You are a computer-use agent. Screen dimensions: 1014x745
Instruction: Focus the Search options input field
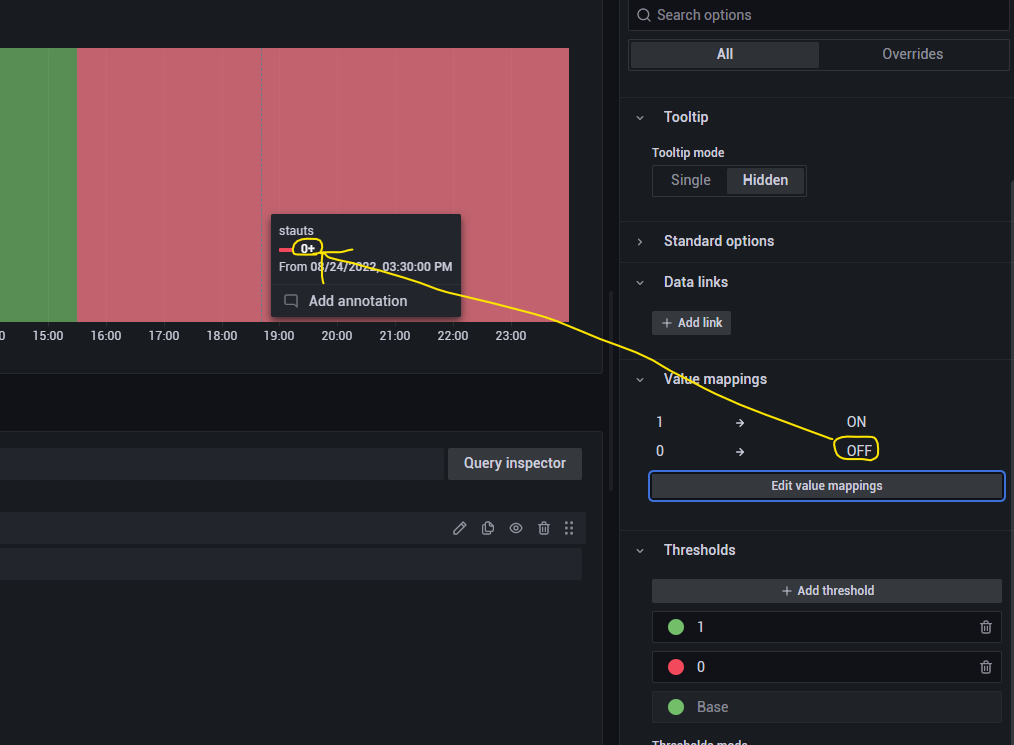click(819, 15)
